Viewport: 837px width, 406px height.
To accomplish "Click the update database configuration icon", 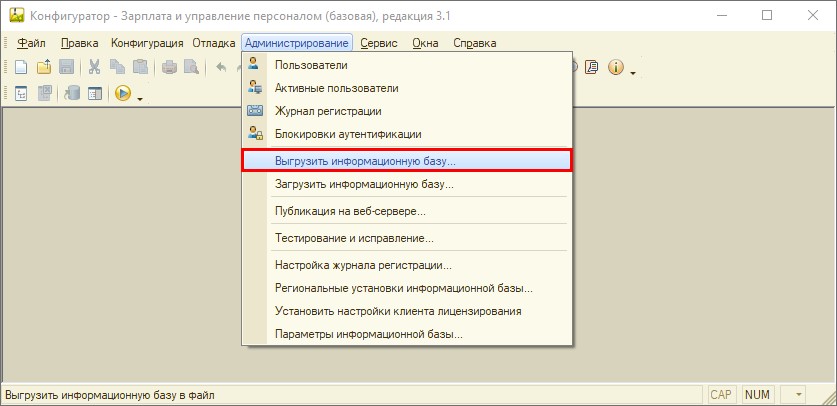I will pos(72,94).
